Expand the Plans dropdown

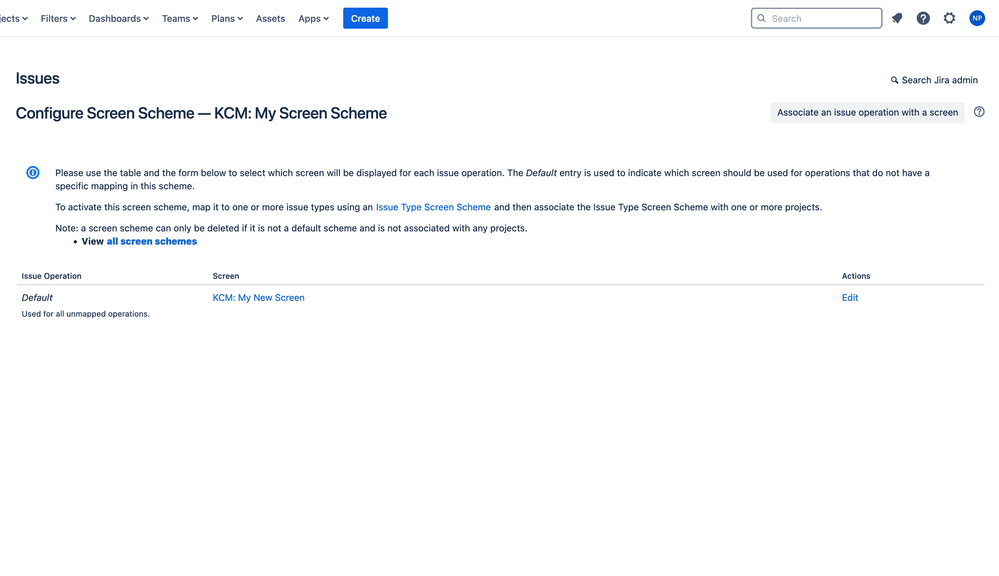226,17
